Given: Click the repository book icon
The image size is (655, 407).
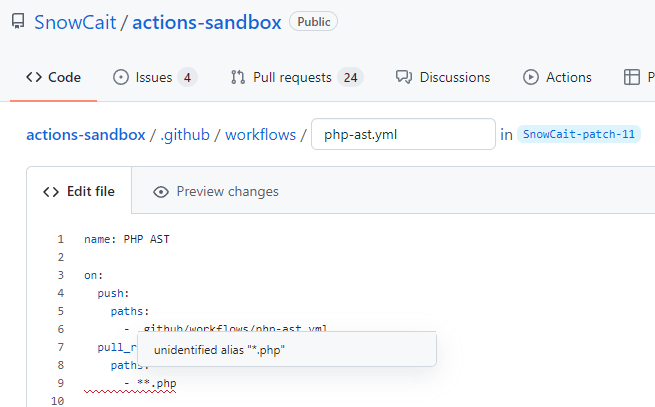Looking at the screenshot, I should [18, 21].
